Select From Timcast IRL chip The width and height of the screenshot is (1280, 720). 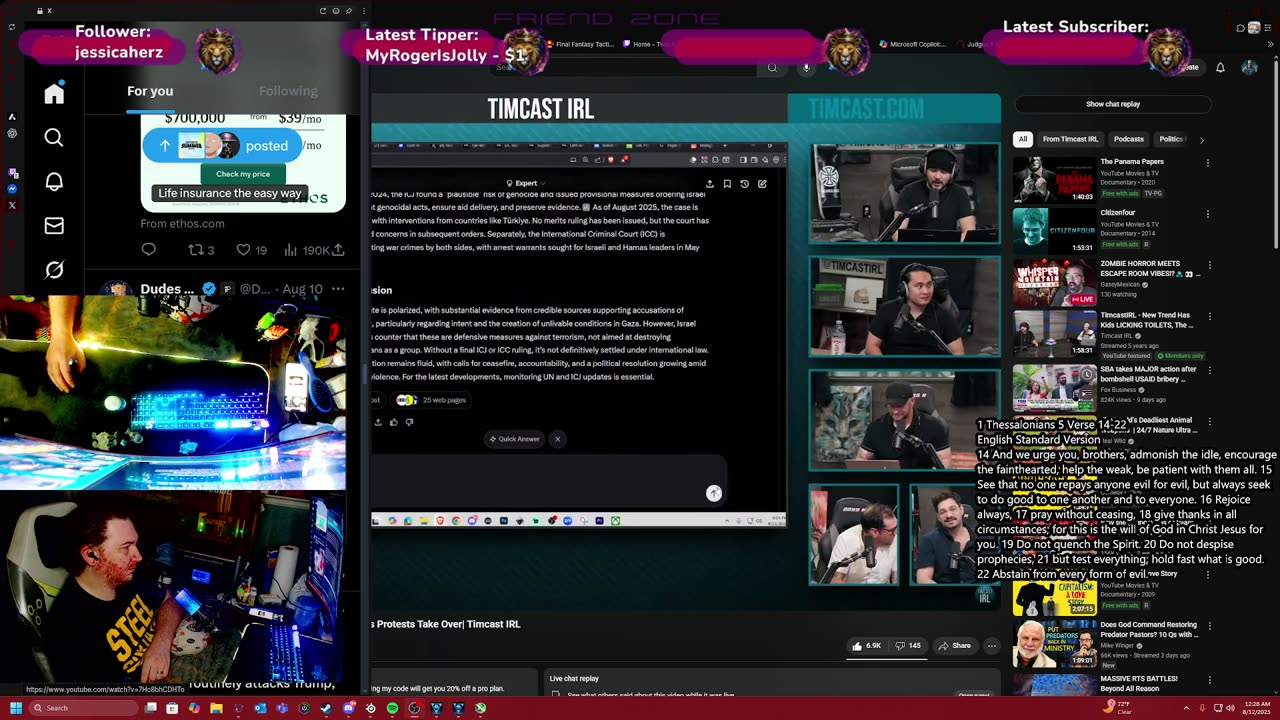[1070, 139]
